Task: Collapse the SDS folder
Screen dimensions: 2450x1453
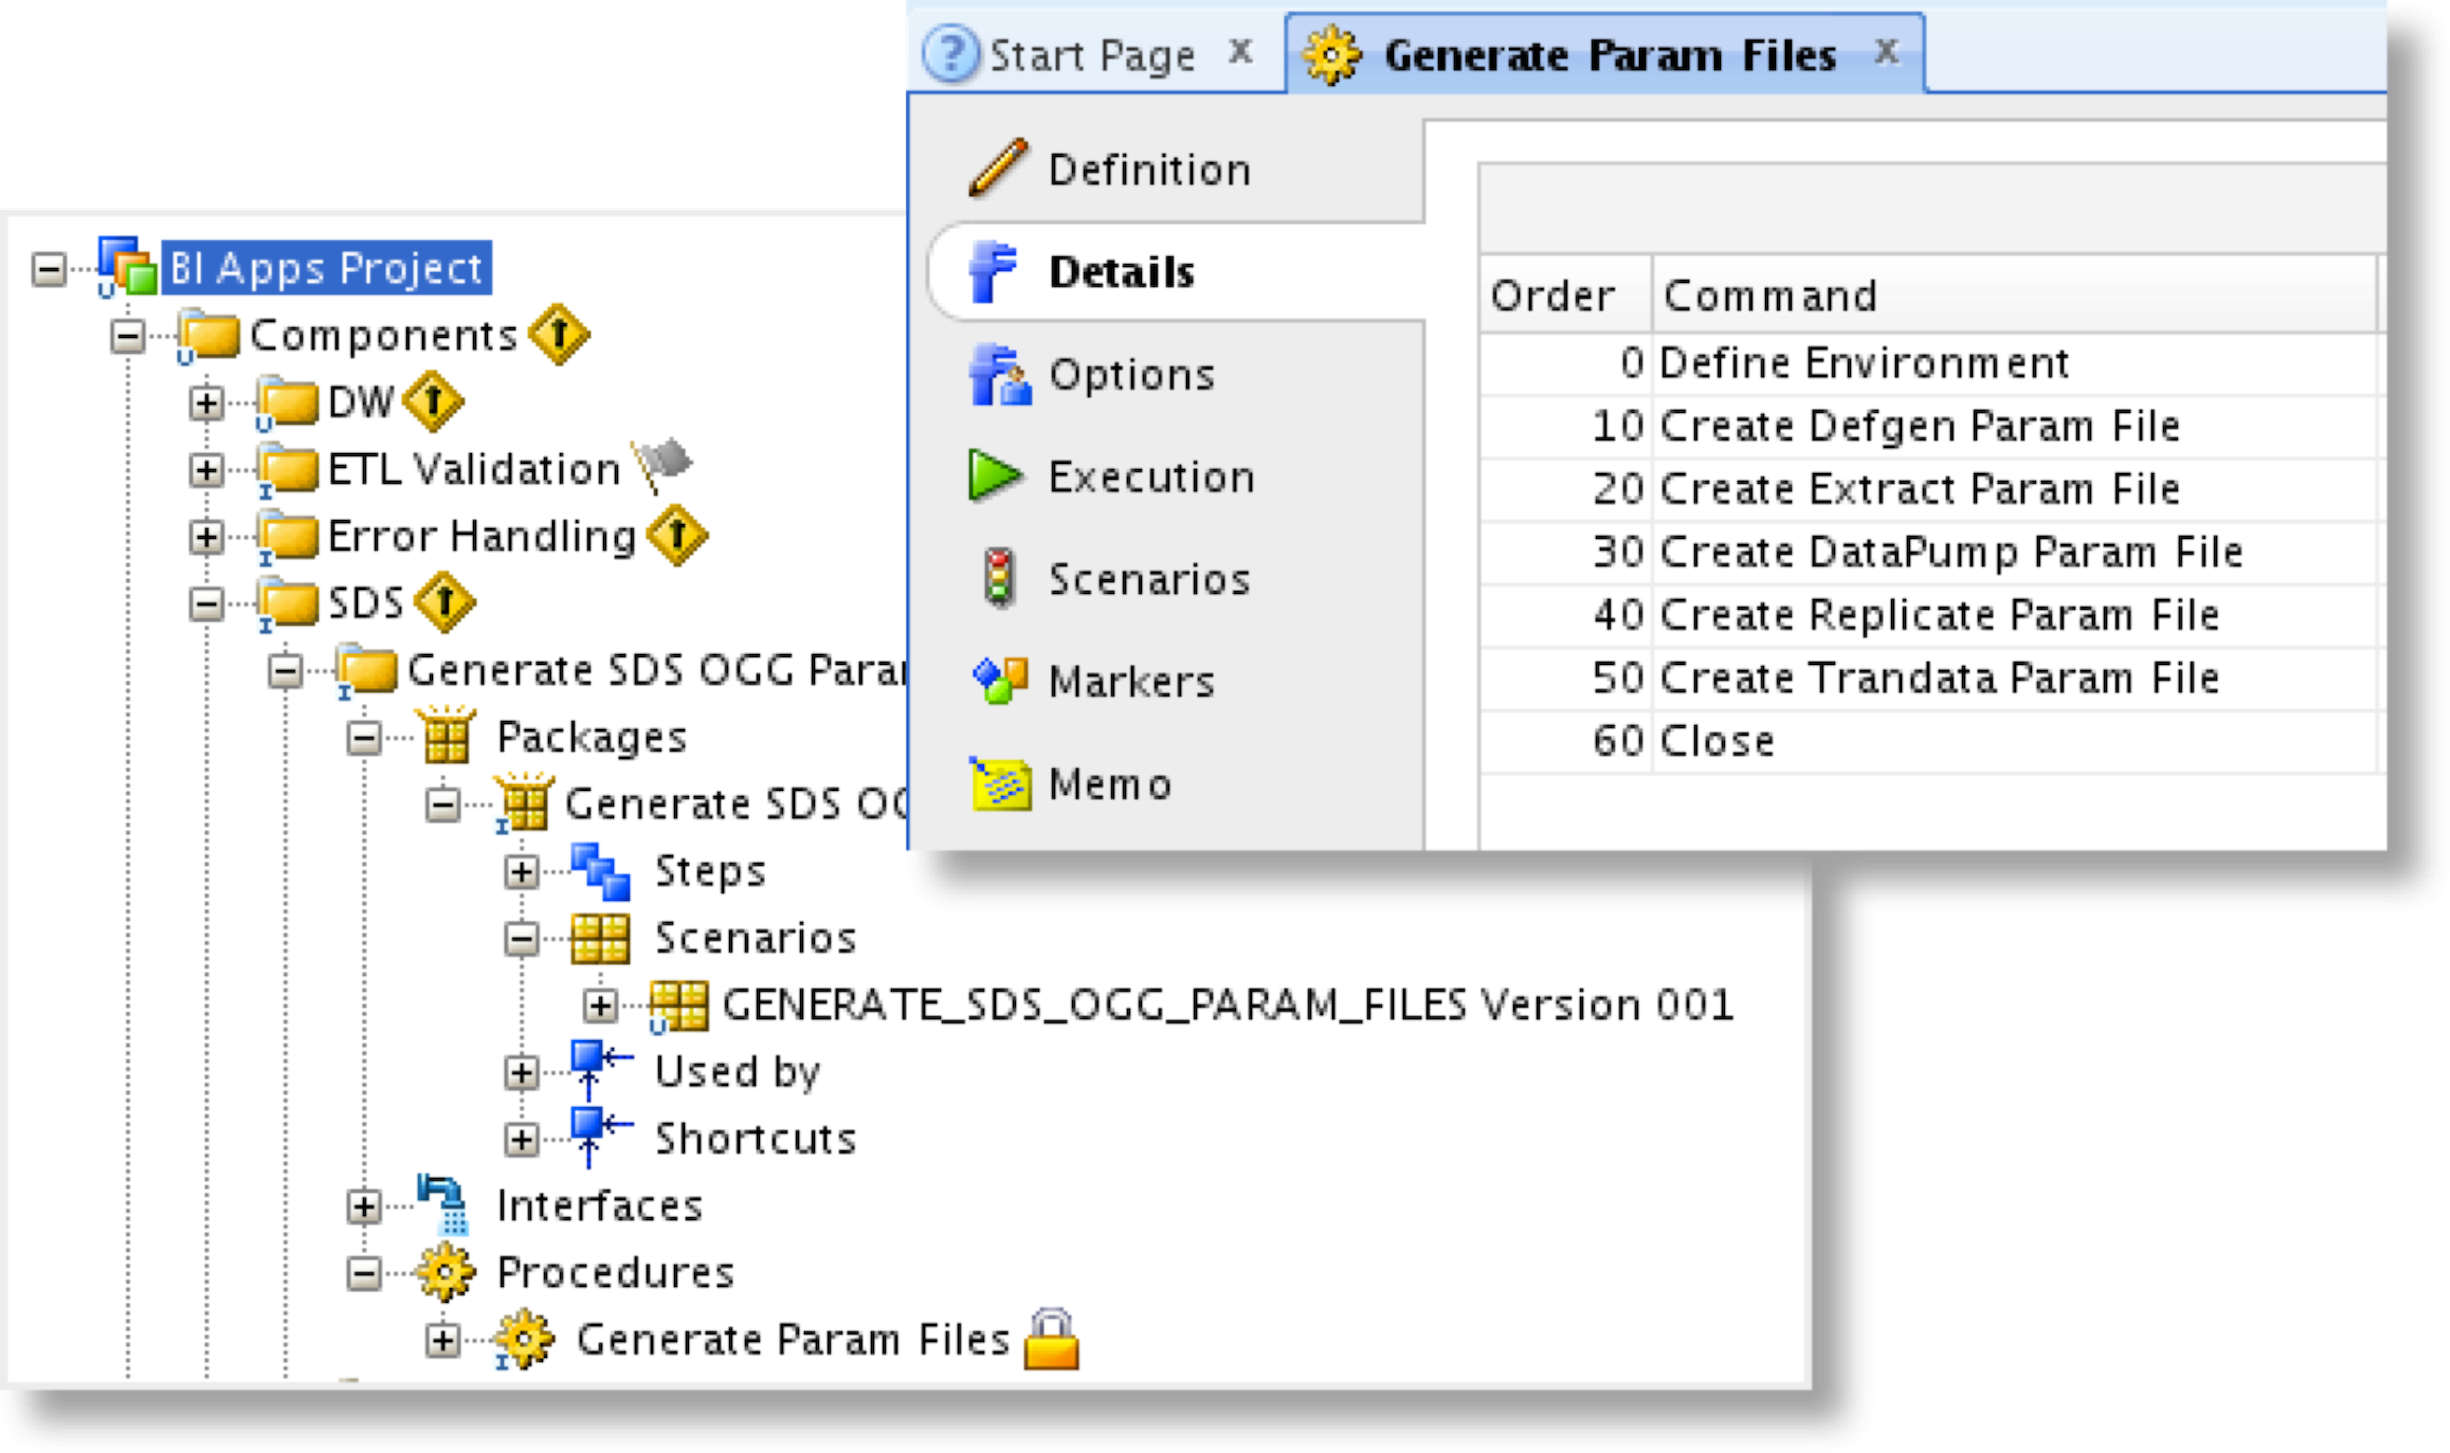Action: [206, 604]
